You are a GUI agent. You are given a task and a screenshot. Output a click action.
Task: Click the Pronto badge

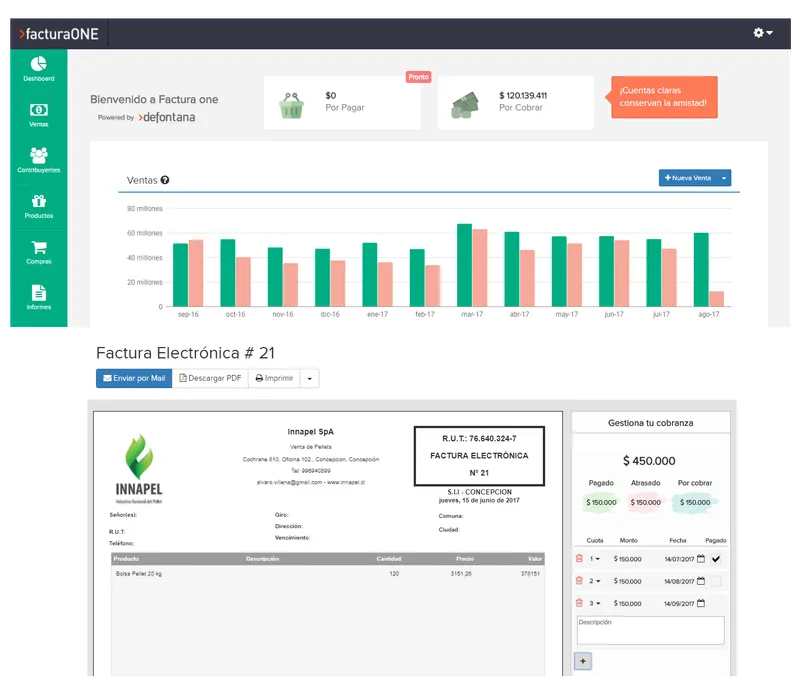tap(418, 77)
